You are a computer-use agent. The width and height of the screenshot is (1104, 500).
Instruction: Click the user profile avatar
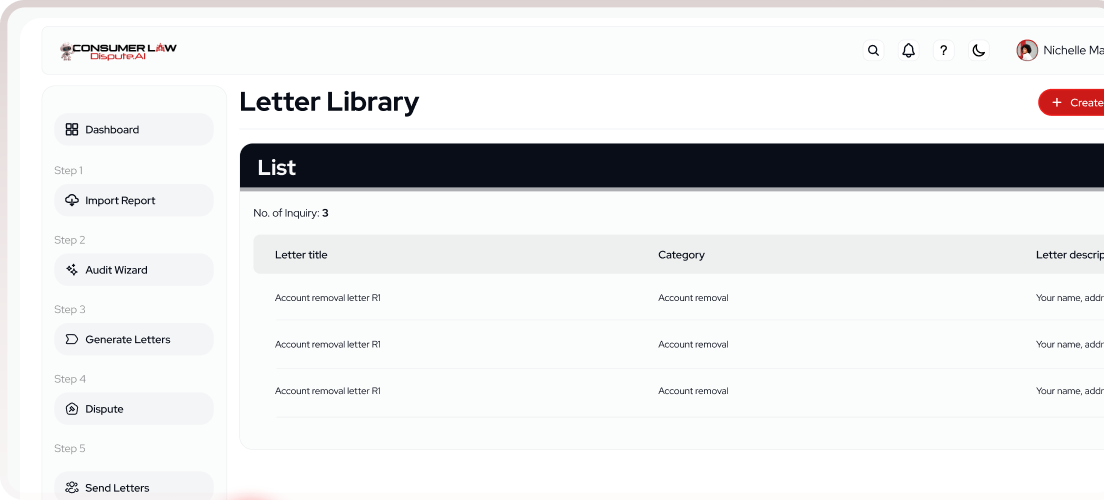[x=1027, y=50]
